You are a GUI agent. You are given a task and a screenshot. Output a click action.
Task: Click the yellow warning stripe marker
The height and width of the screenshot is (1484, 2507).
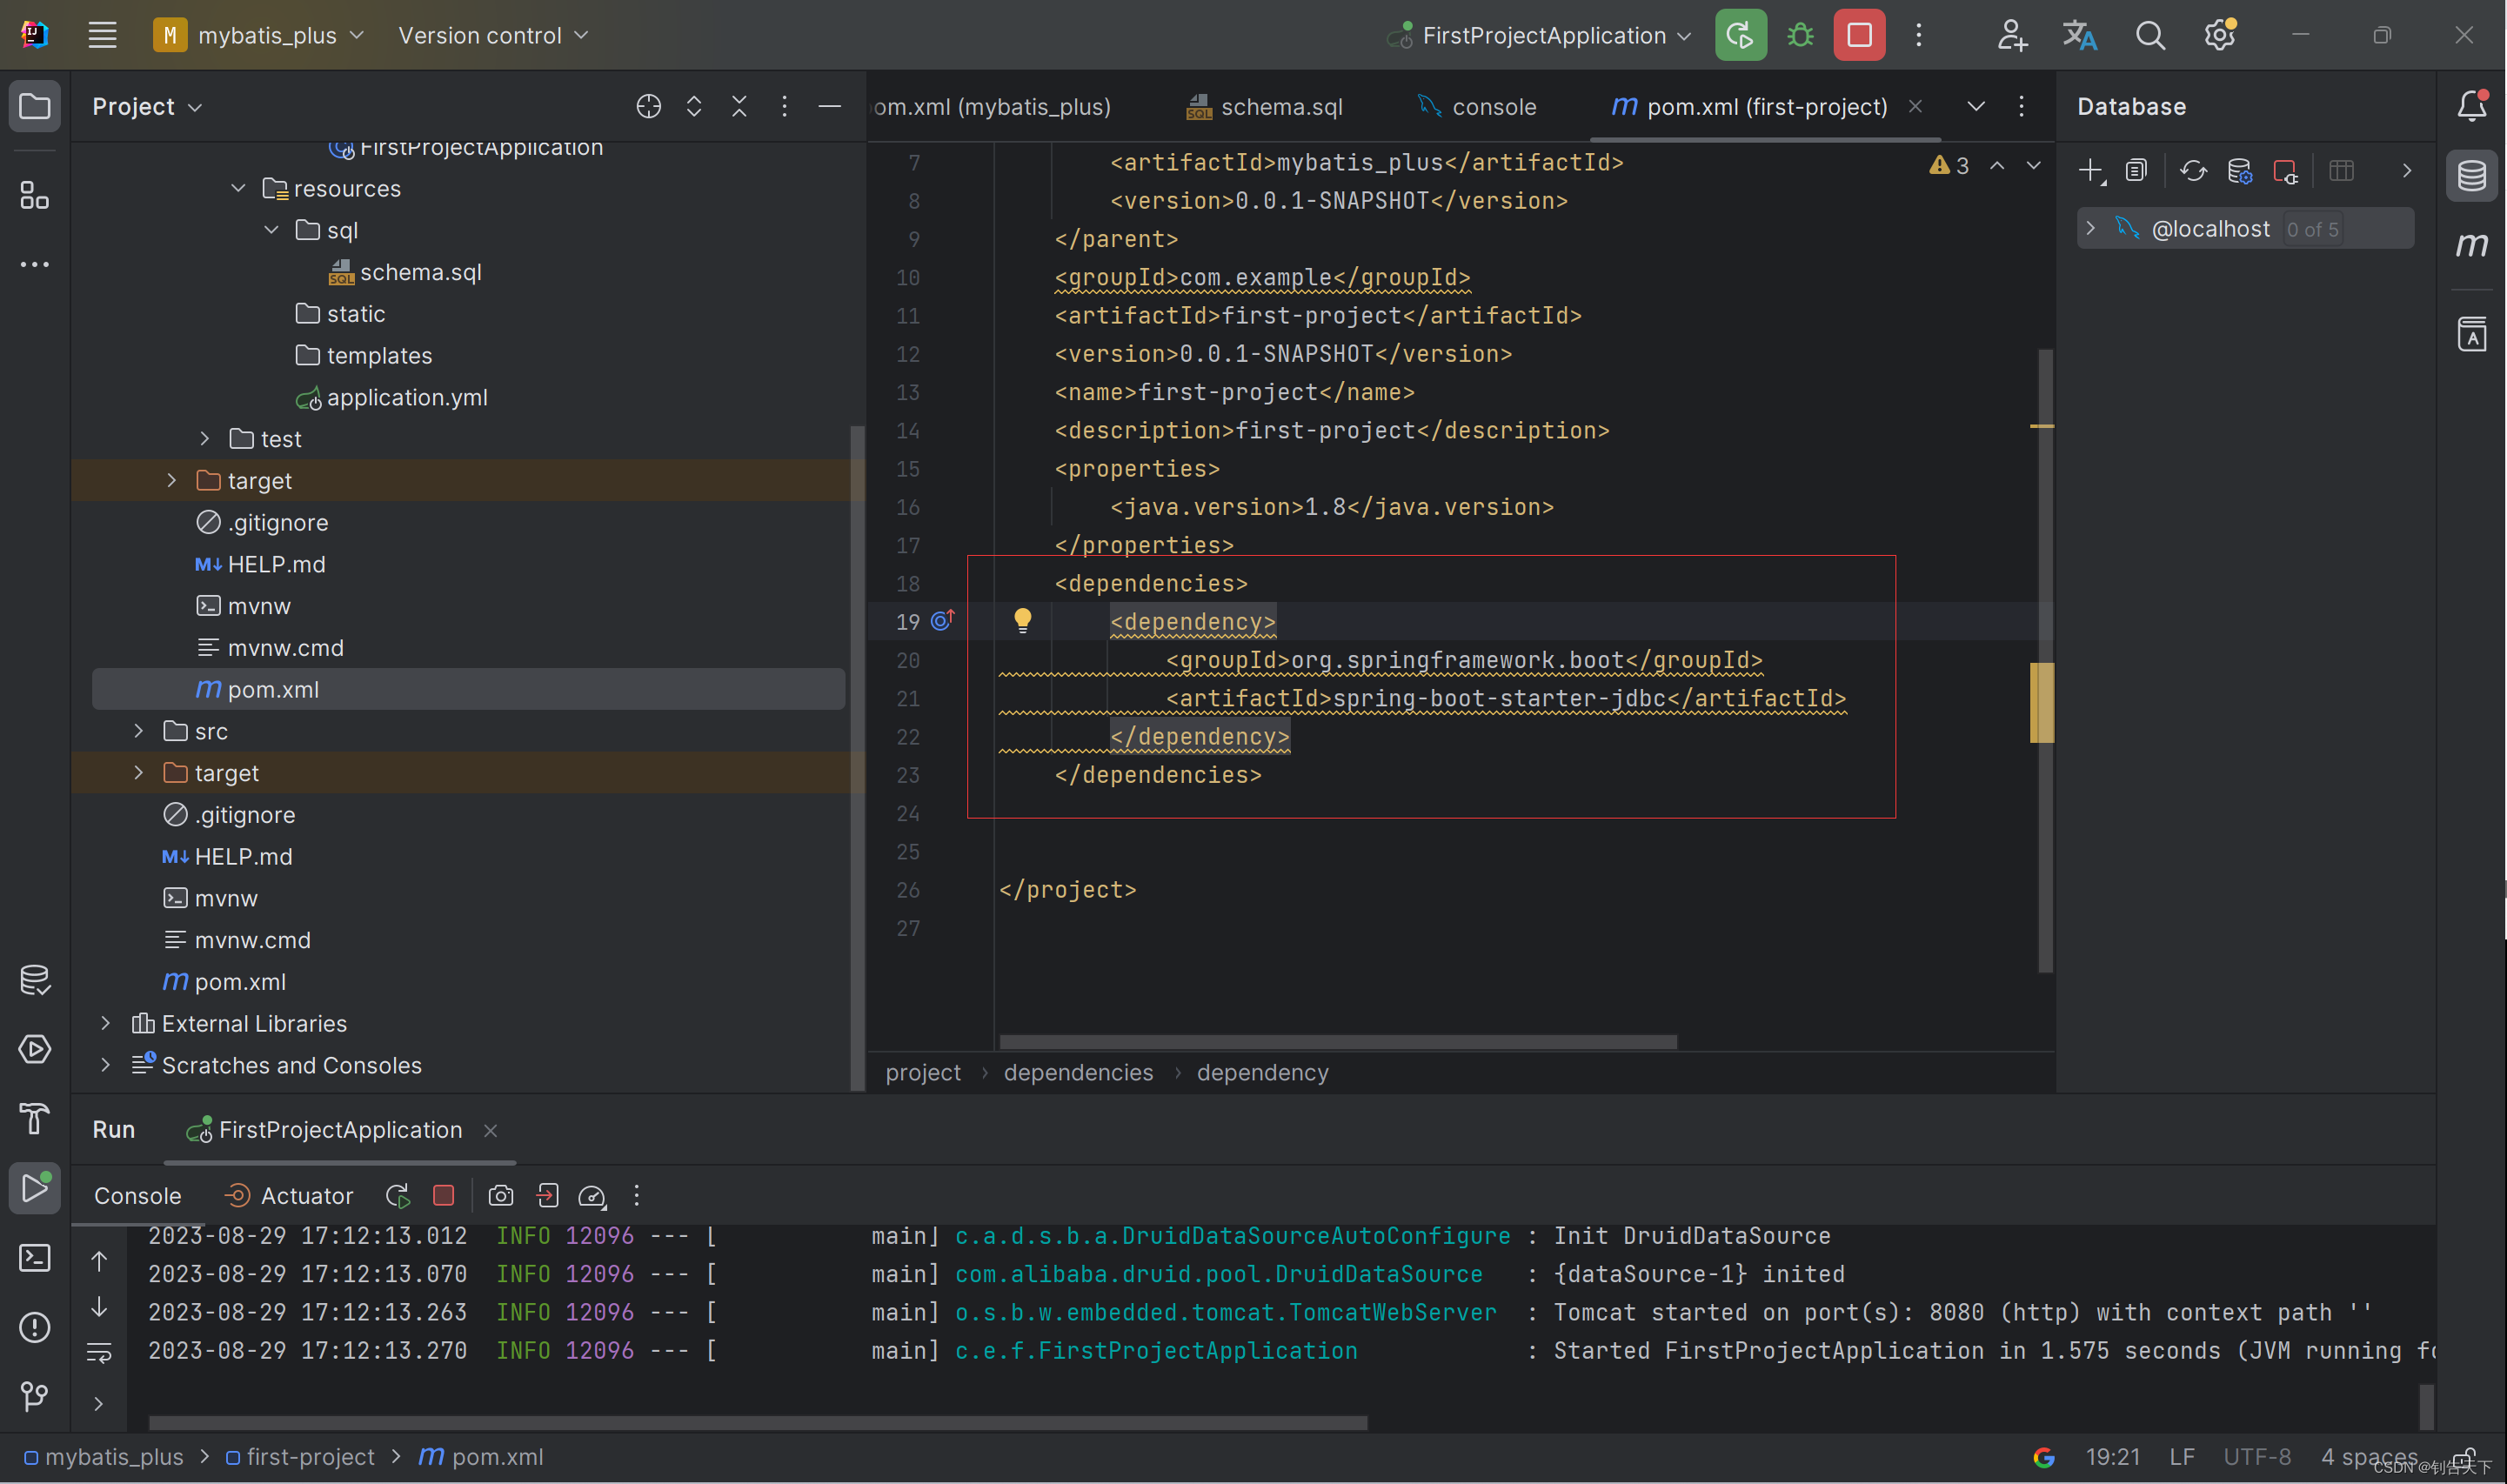coord(2041,702)
